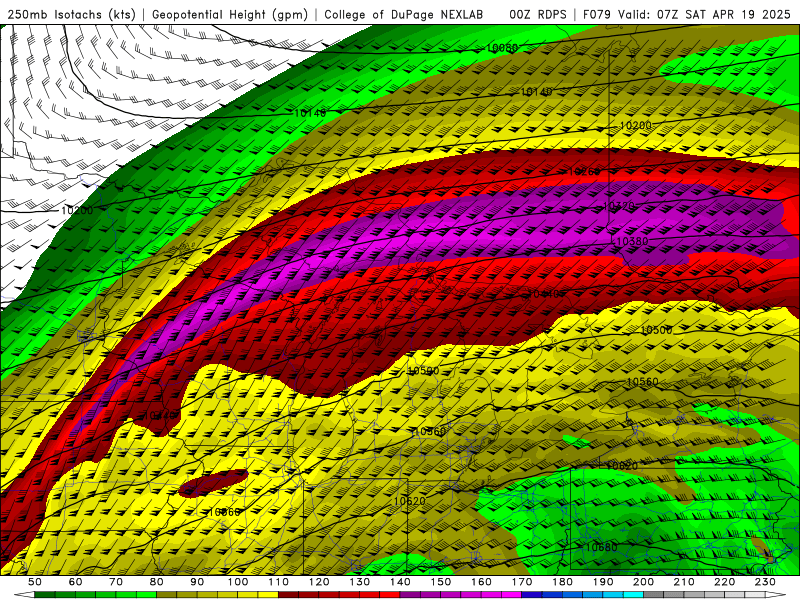Viewport: 800px width, 600px height.
Task: Click the '250mb Isotachs (kts)' title text
Action: [x=72, y=15]
